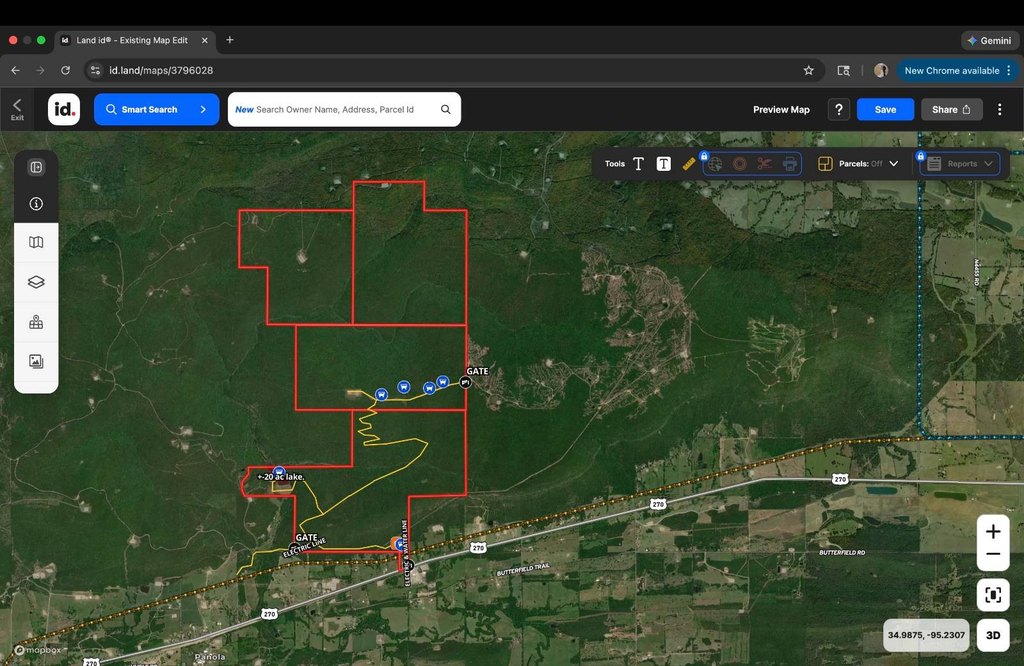Screen dimensions: 1024x666
Task: Switch to Land id Existing Map Edit tab
Action: click(132, 40)
